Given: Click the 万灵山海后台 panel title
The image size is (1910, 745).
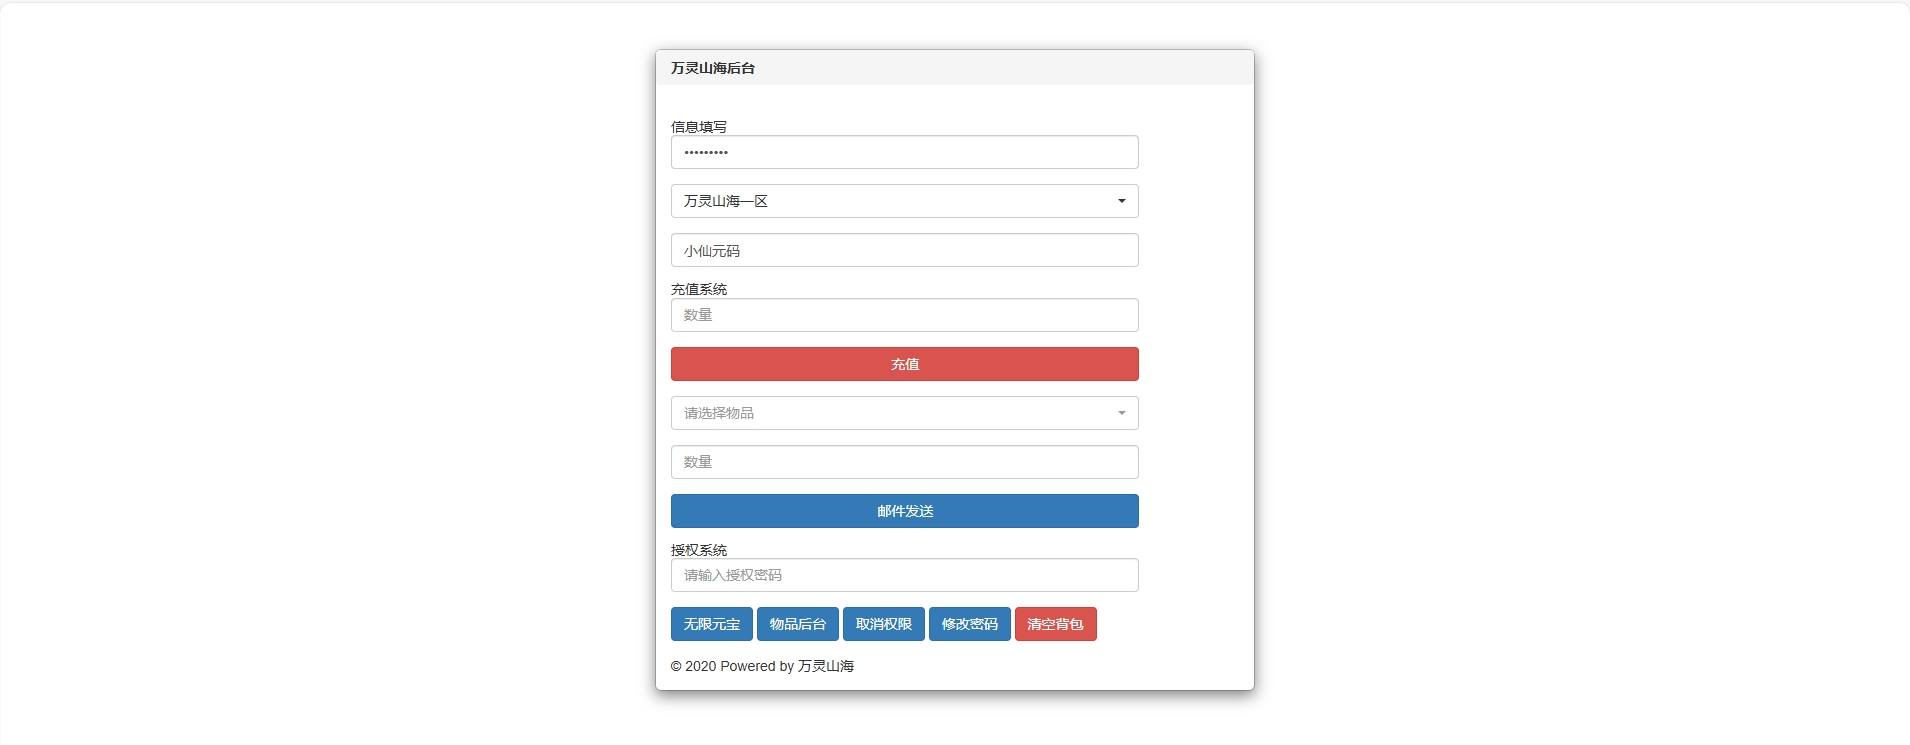Looking at the screenshot, I should [713, 68].
